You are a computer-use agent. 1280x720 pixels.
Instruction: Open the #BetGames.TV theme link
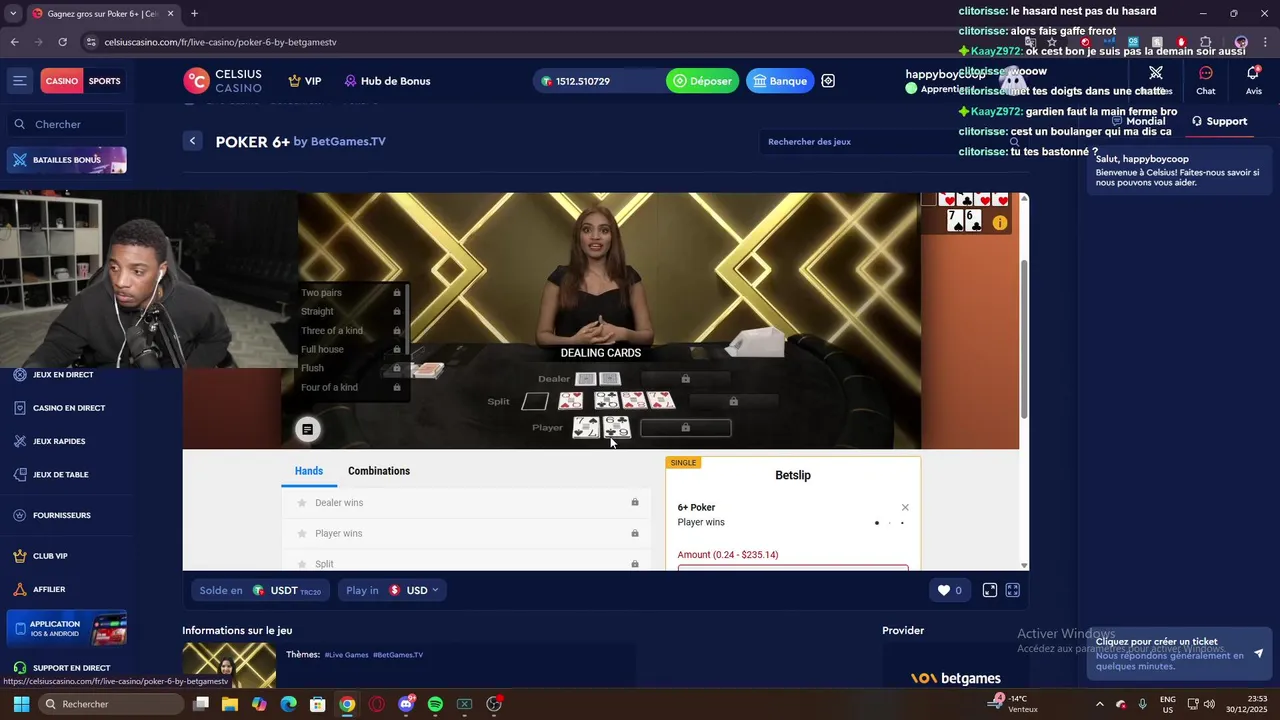point(398,655)
